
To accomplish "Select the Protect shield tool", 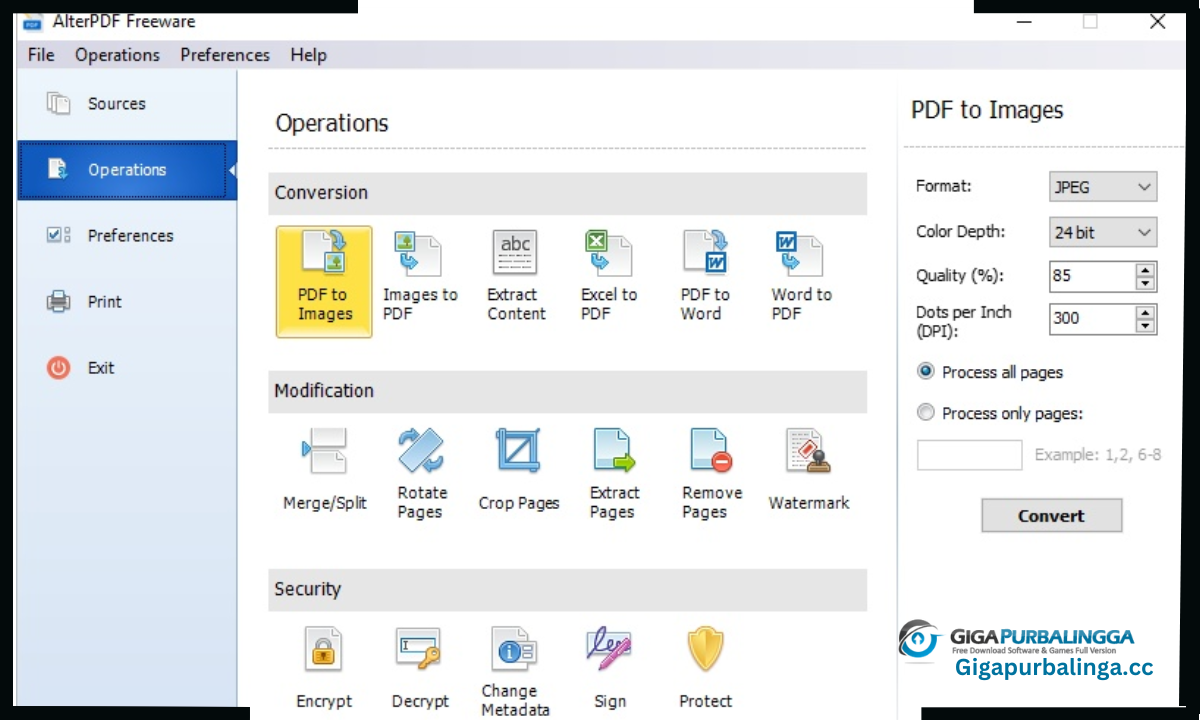I will [705, 668].
